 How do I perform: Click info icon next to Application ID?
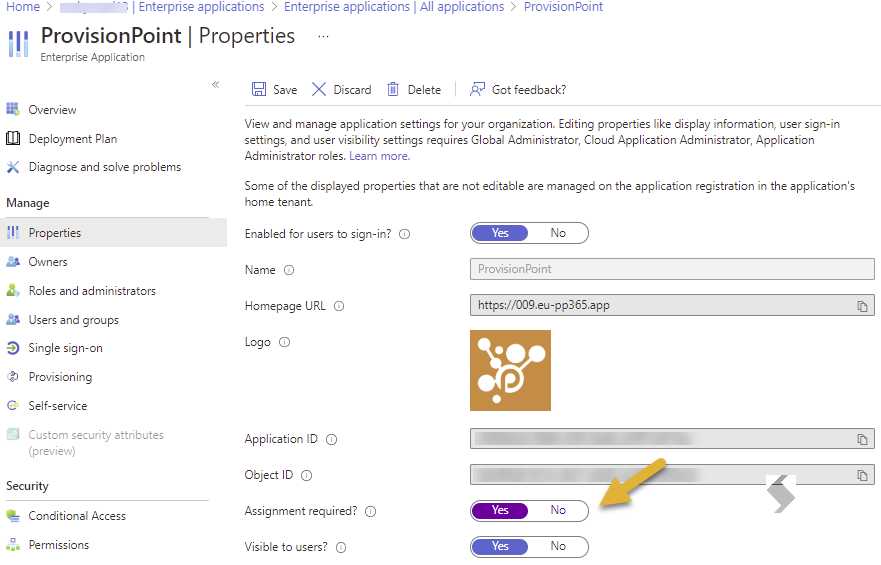point(331,439)
